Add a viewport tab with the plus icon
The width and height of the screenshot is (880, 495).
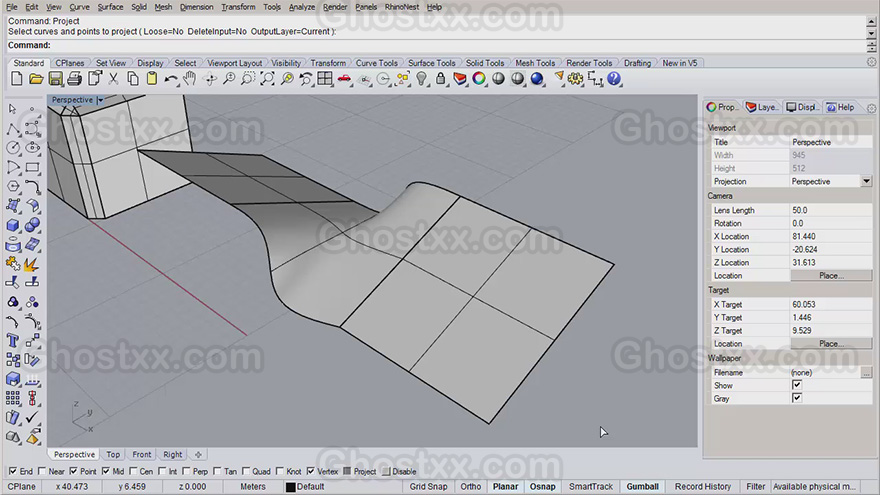[198, 455]
